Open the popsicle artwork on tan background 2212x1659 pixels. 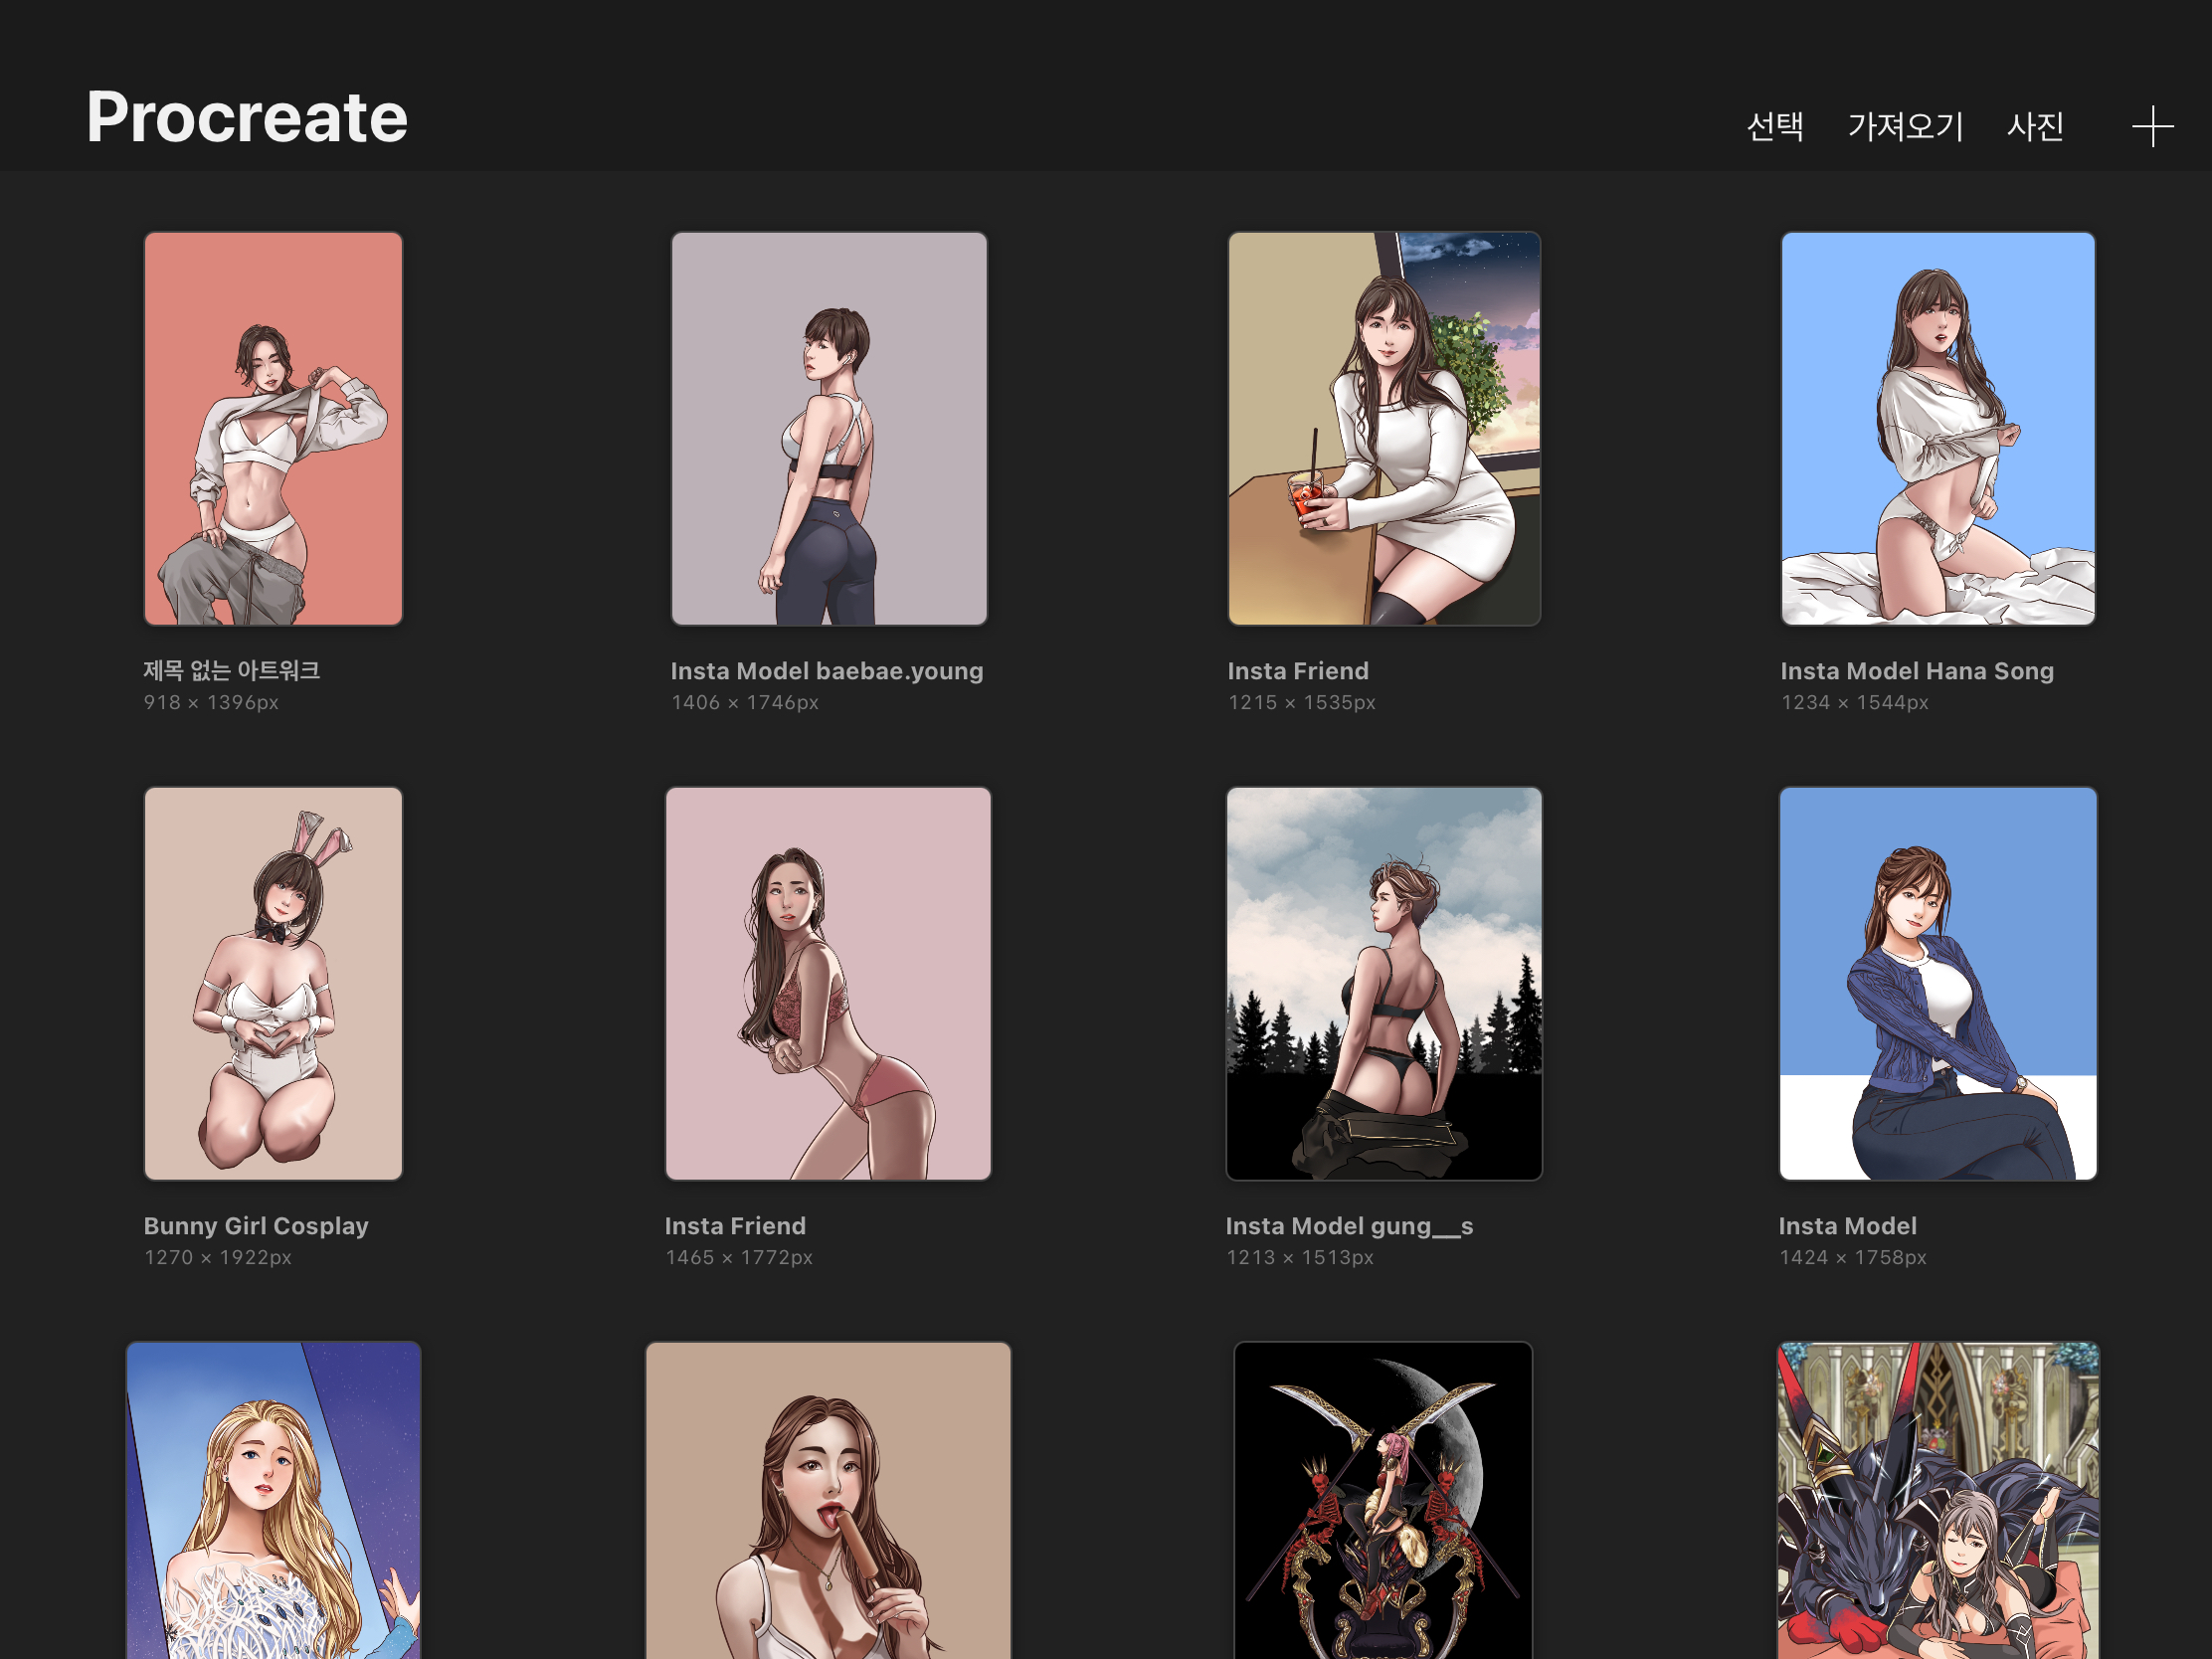click(x=828, y=1500)
